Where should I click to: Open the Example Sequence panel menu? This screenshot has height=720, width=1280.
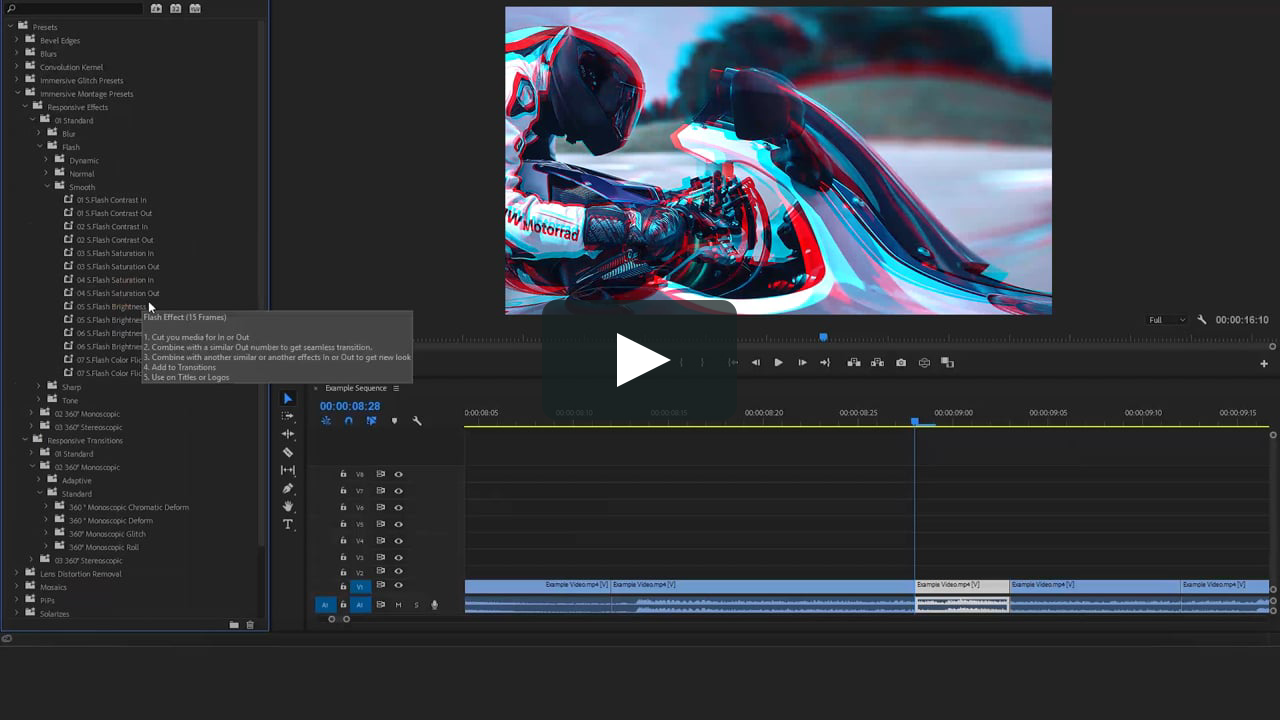[396, 388]
